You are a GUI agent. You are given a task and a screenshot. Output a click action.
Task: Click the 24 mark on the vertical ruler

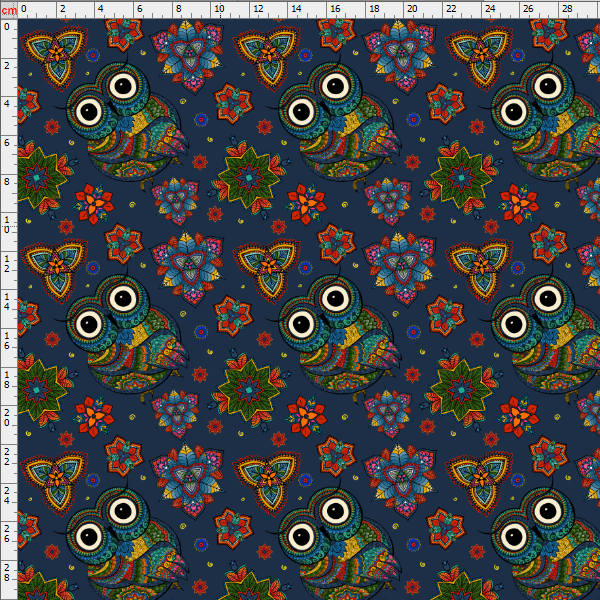[x=7, y=496]
